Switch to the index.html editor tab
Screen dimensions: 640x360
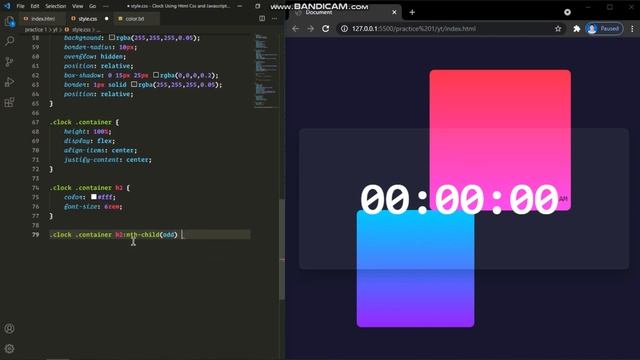42,19
